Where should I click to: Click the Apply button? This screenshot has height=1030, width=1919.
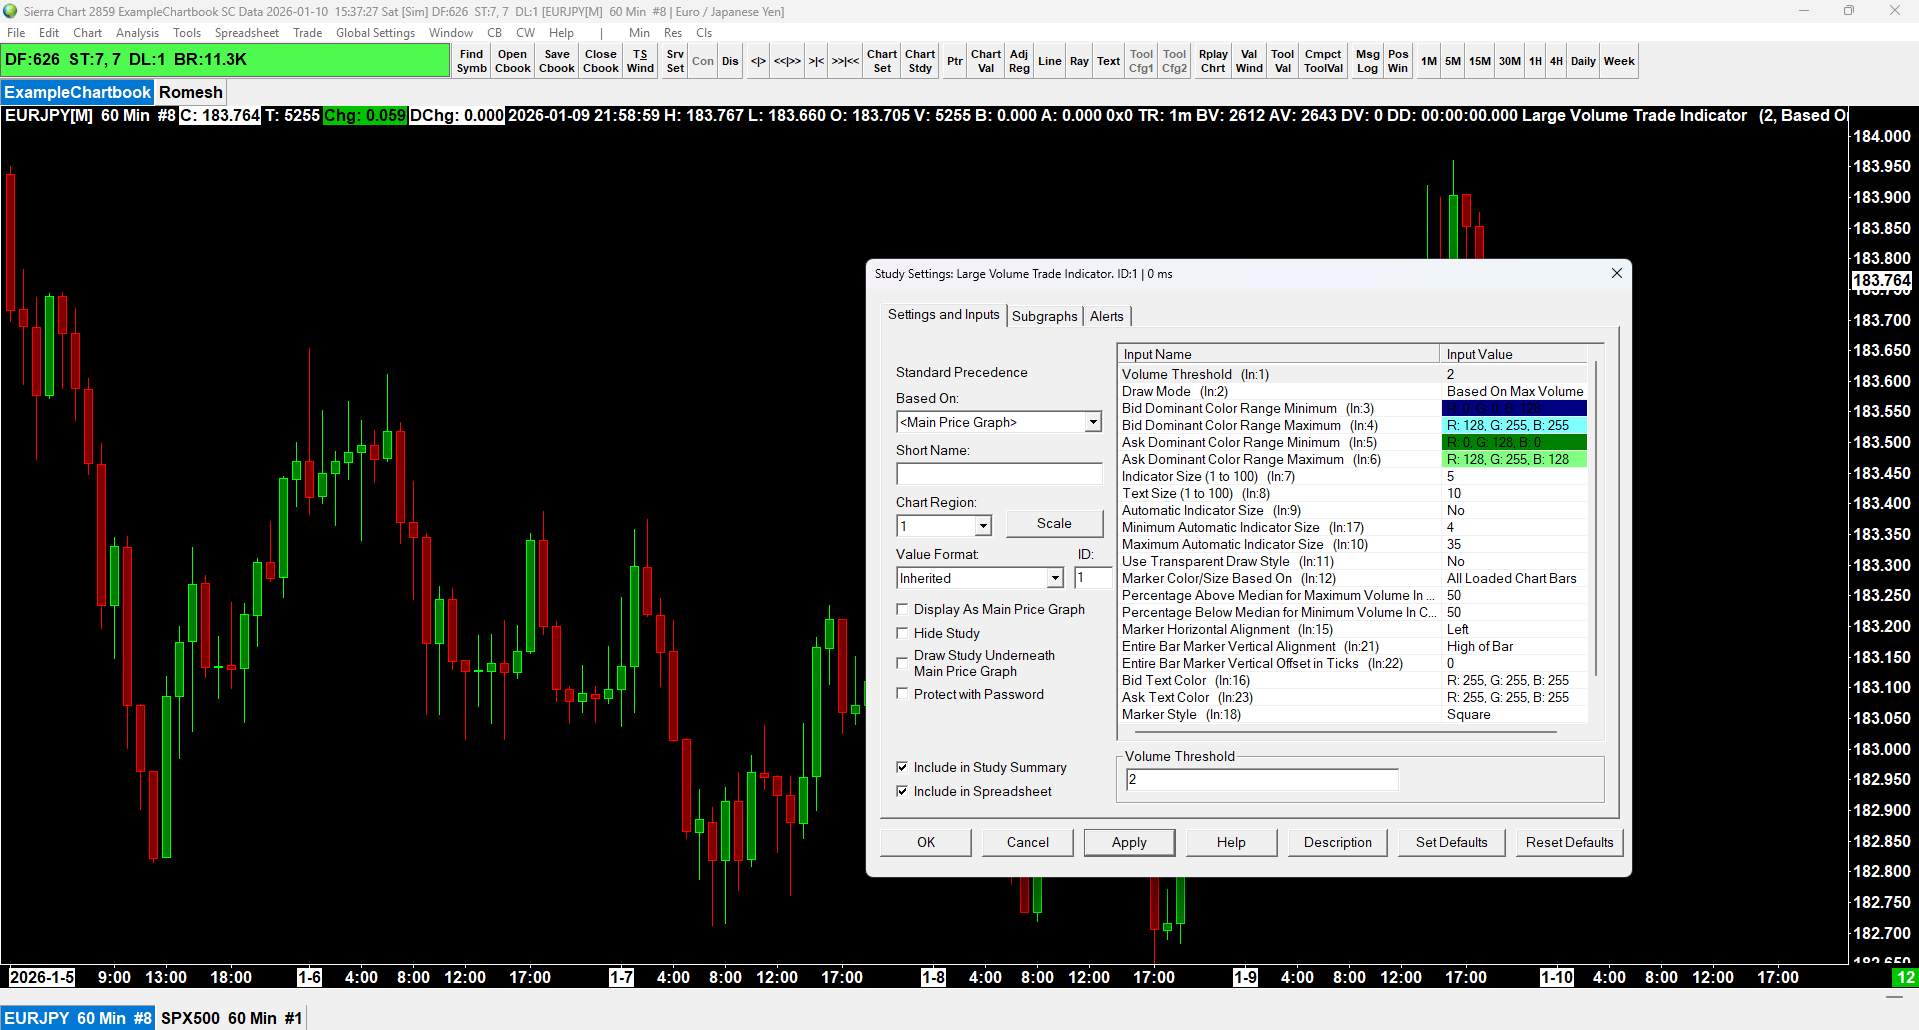(x=1129, y=842)
